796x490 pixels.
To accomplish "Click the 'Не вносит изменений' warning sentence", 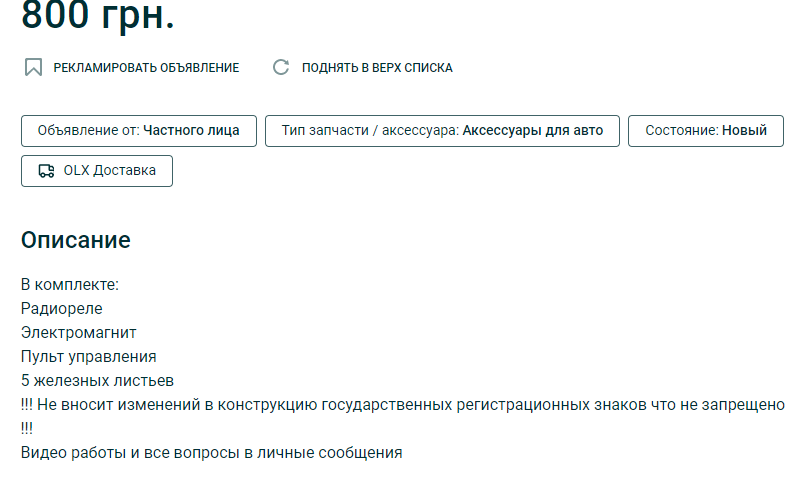I will [x=402, y=405].
